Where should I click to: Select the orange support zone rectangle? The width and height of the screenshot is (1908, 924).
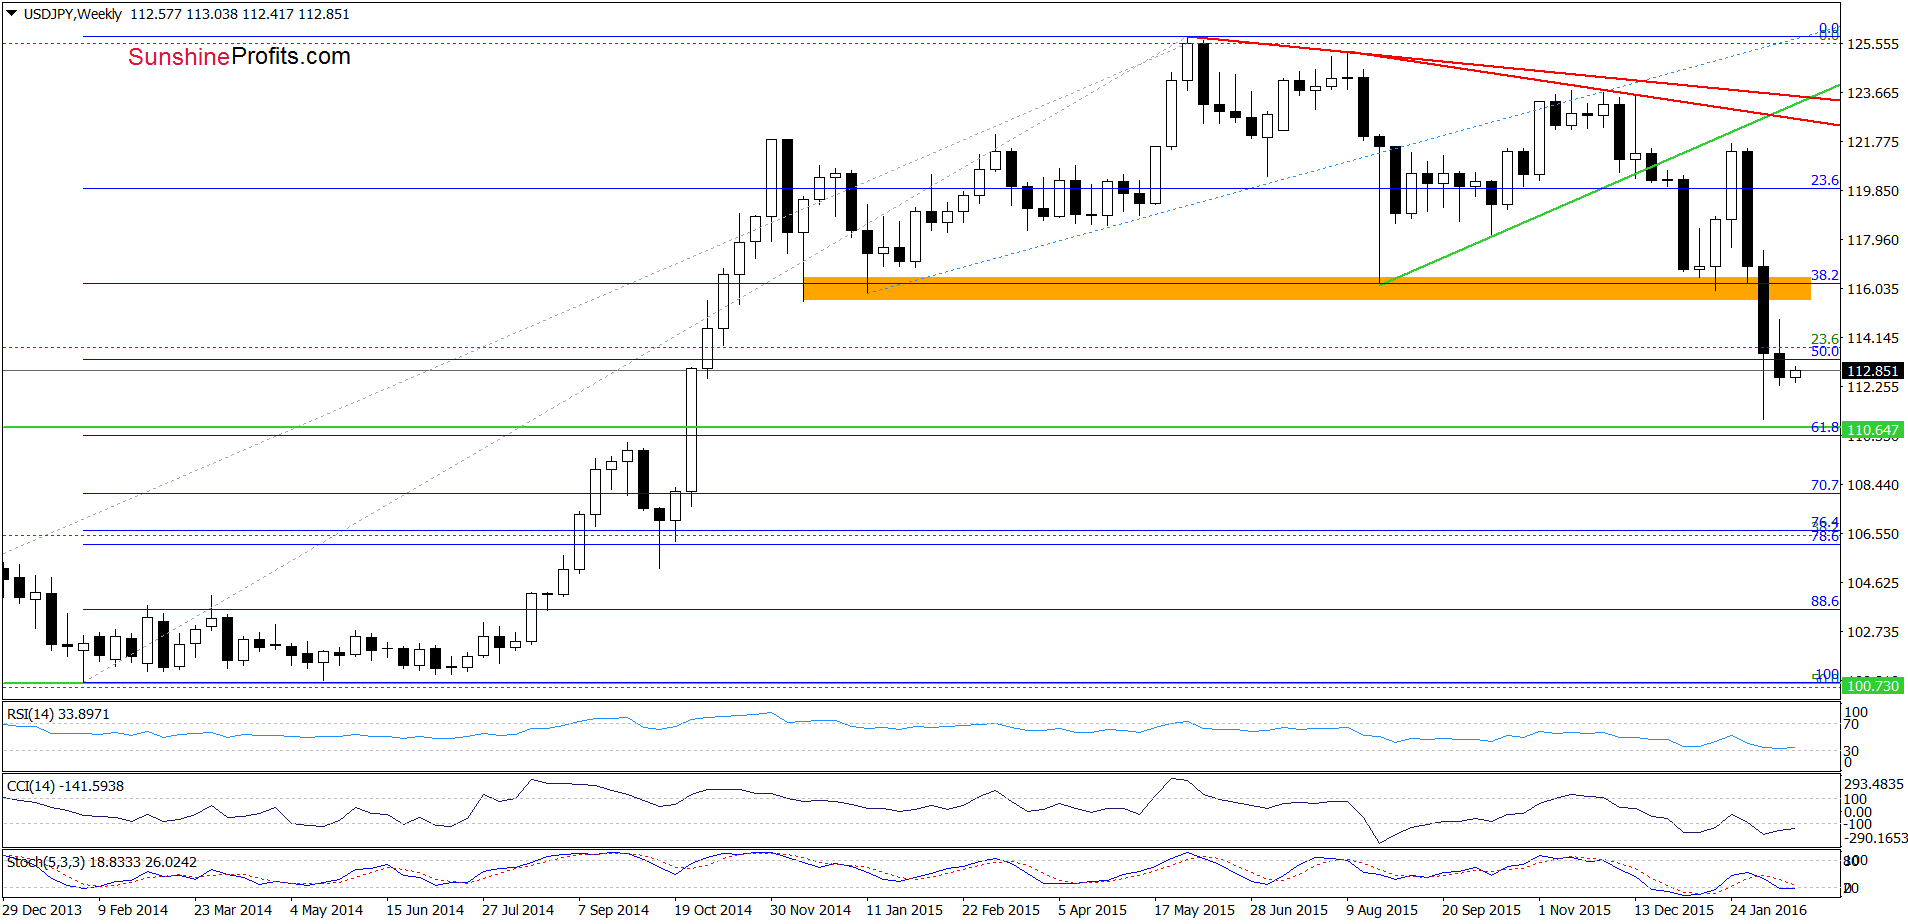click(x=1306, y=288)
